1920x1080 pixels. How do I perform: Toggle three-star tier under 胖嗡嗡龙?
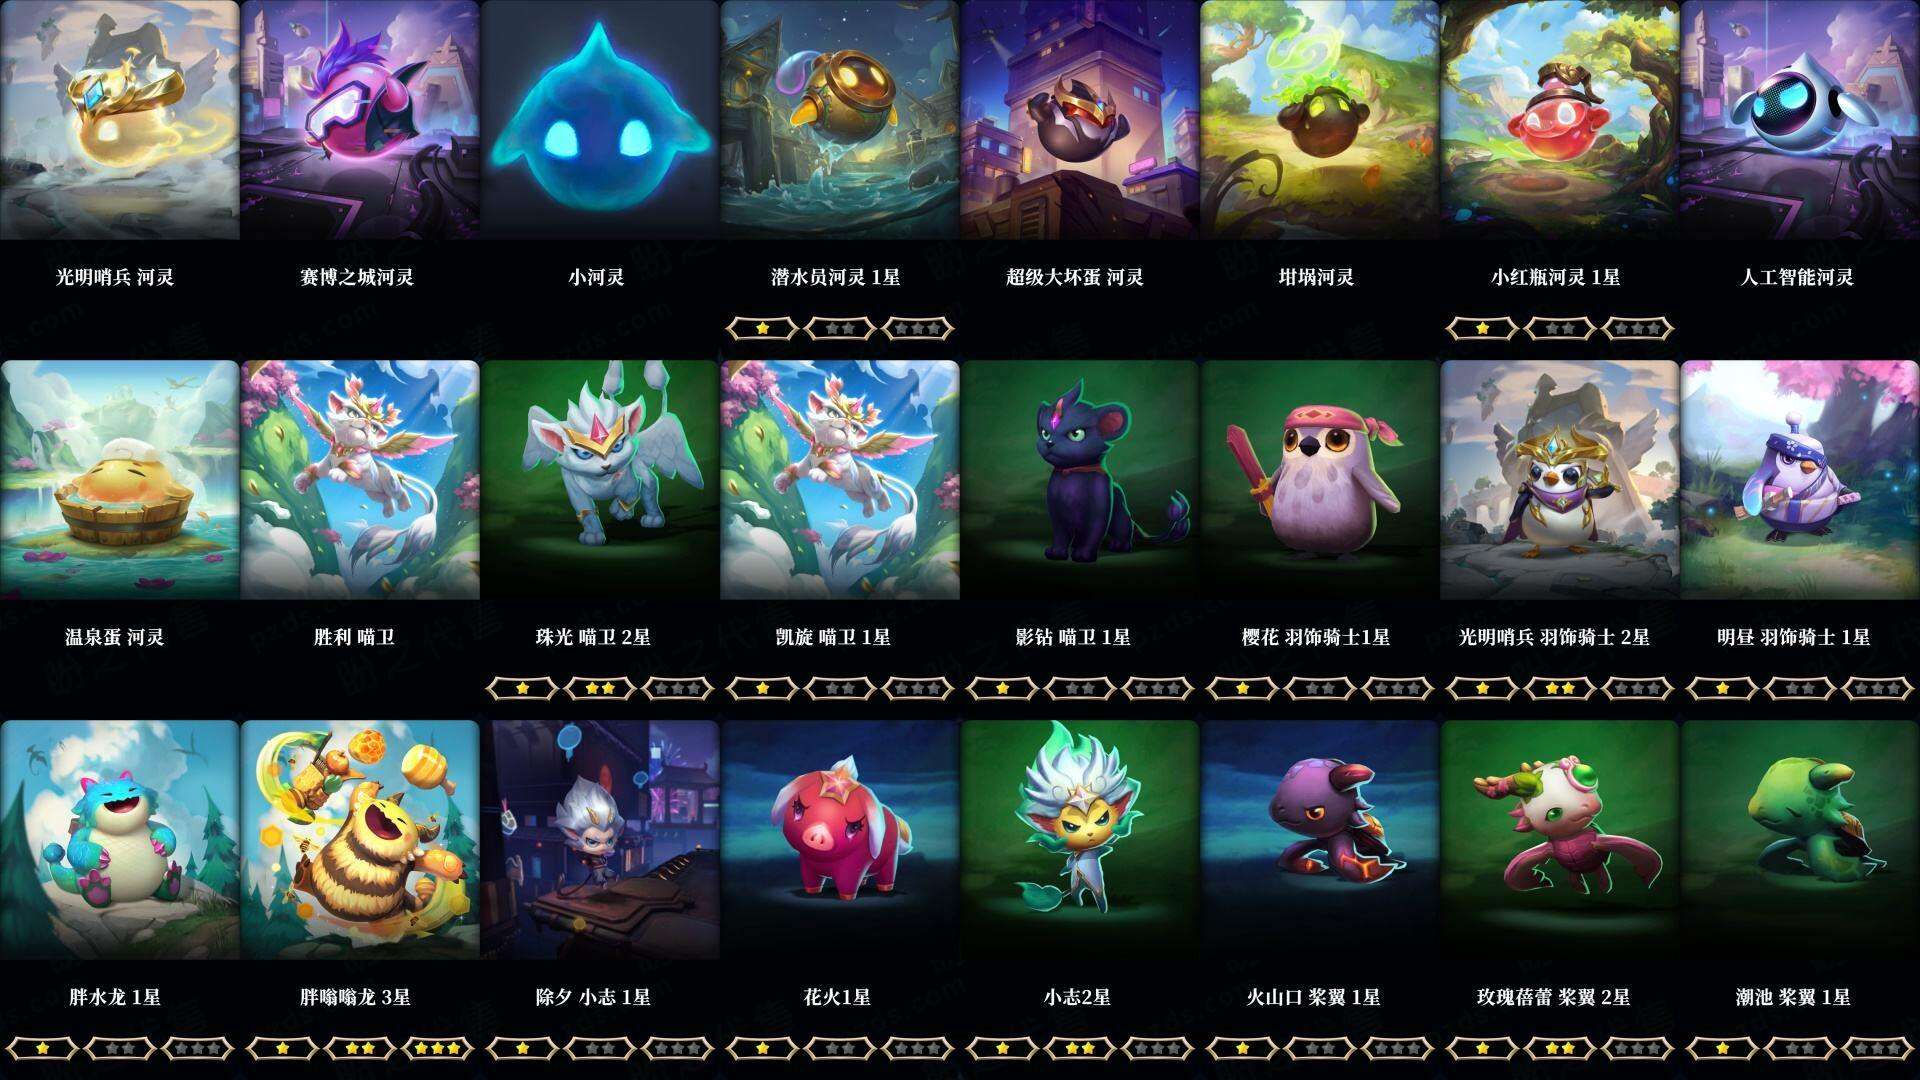pos(439,1048)
